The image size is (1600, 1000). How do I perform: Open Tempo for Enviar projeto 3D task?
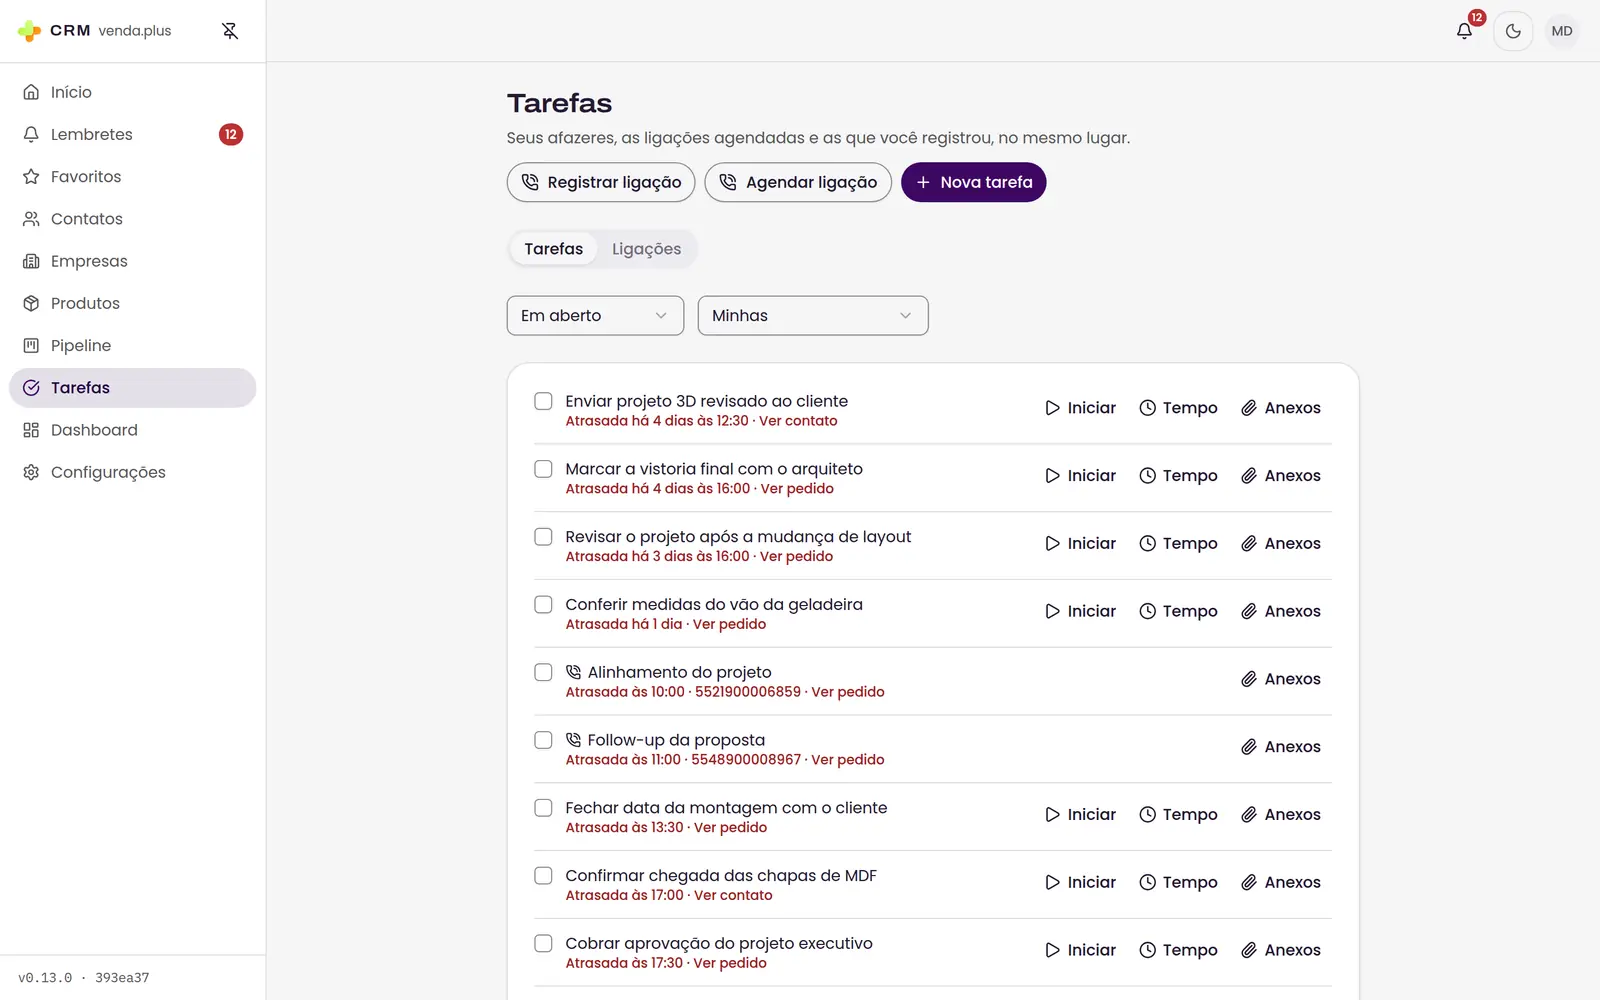coord(1178,408)
